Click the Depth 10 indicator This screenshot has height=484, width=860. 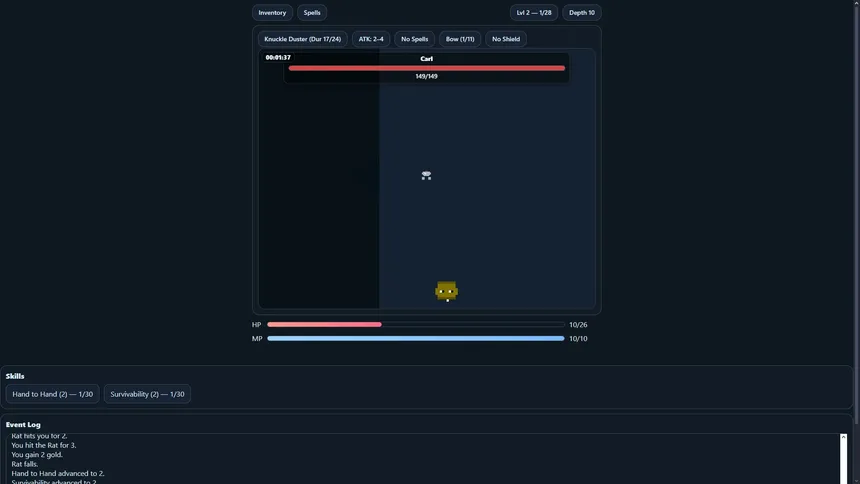coord(581,13)
